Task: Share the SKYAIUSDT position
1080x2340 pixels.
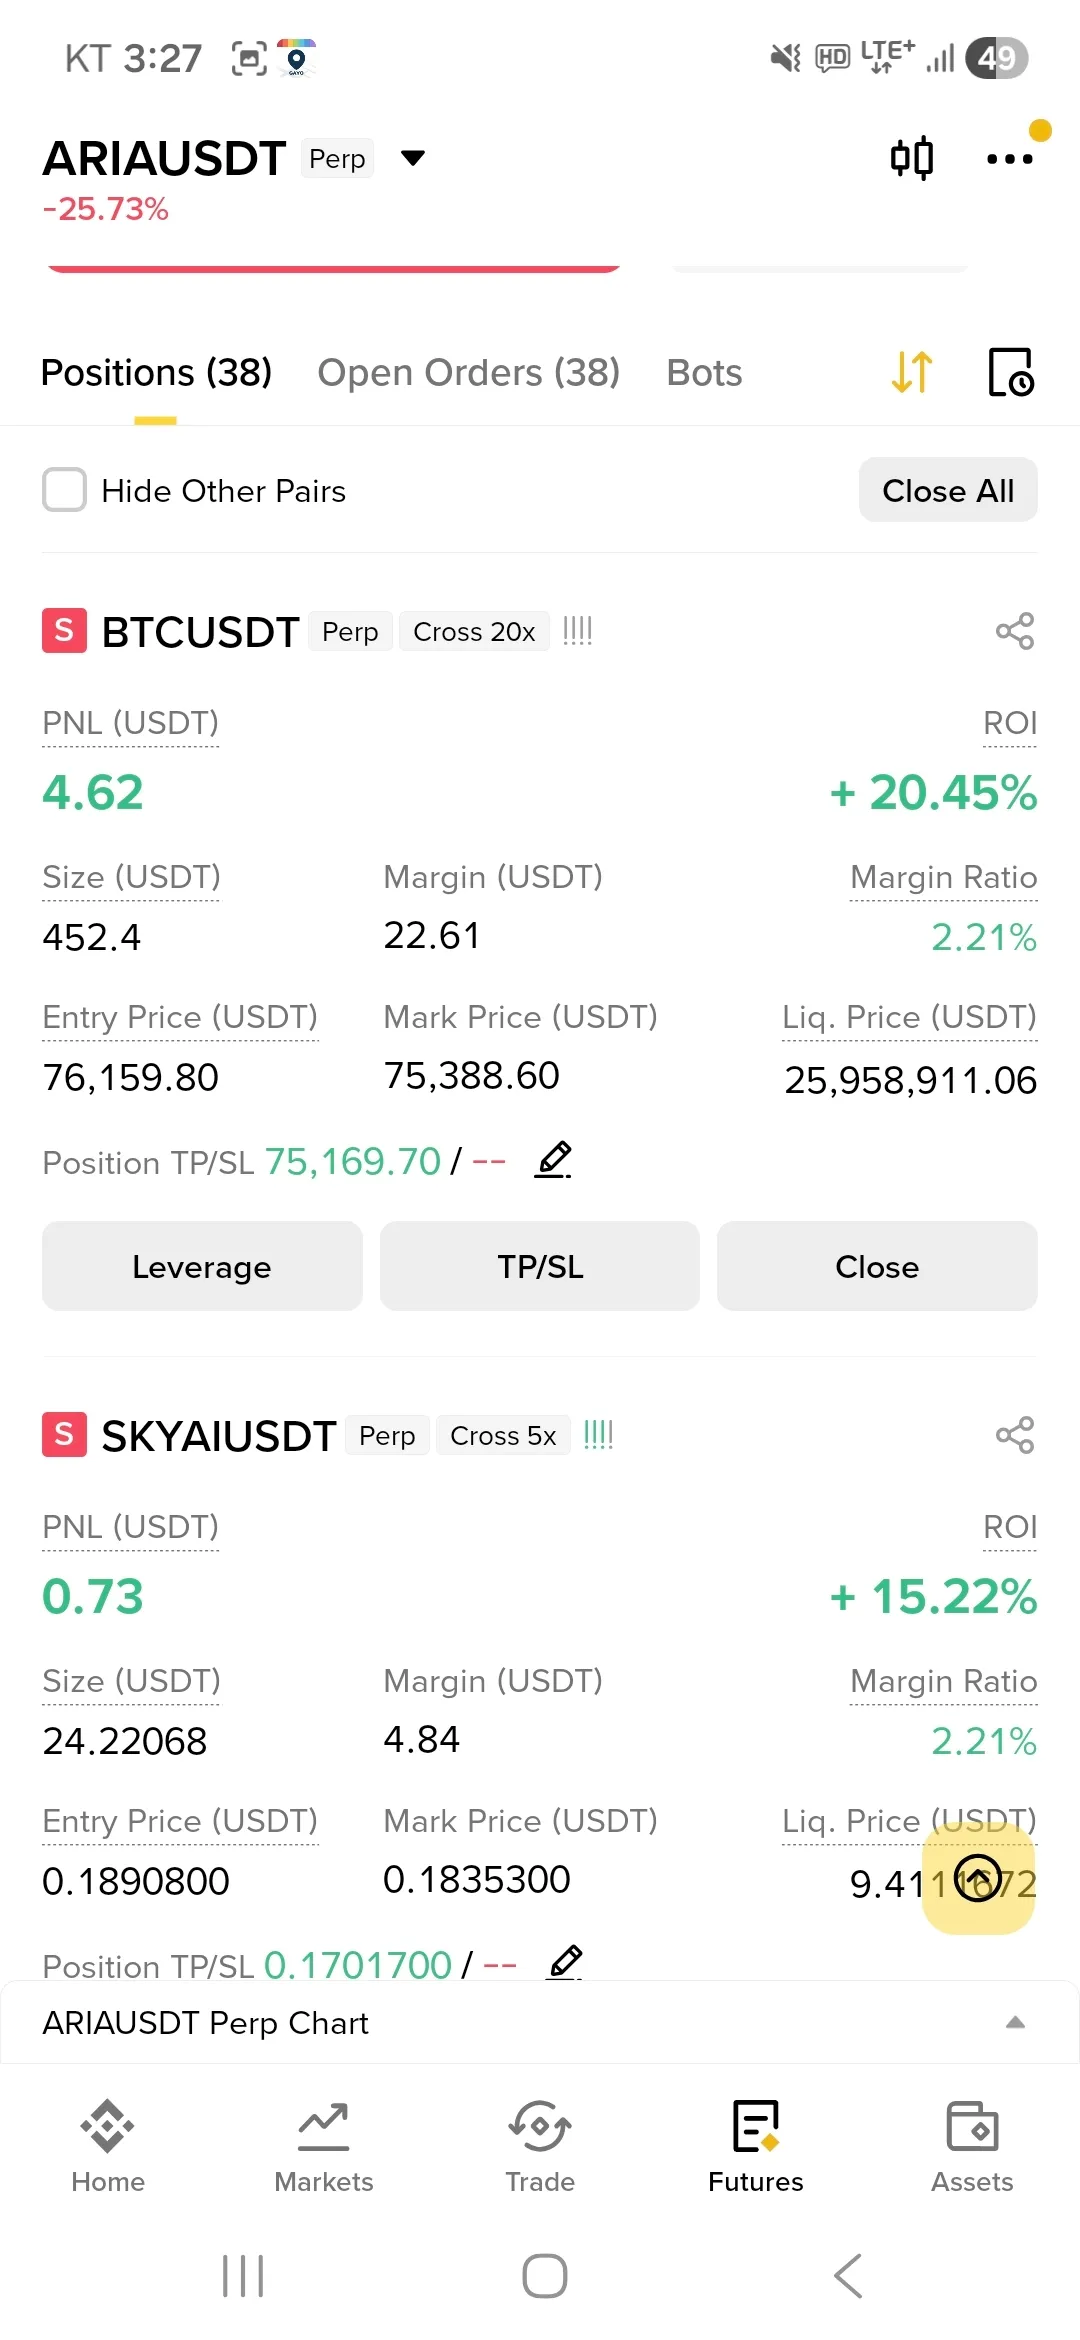Action: pos(1015,1435)
